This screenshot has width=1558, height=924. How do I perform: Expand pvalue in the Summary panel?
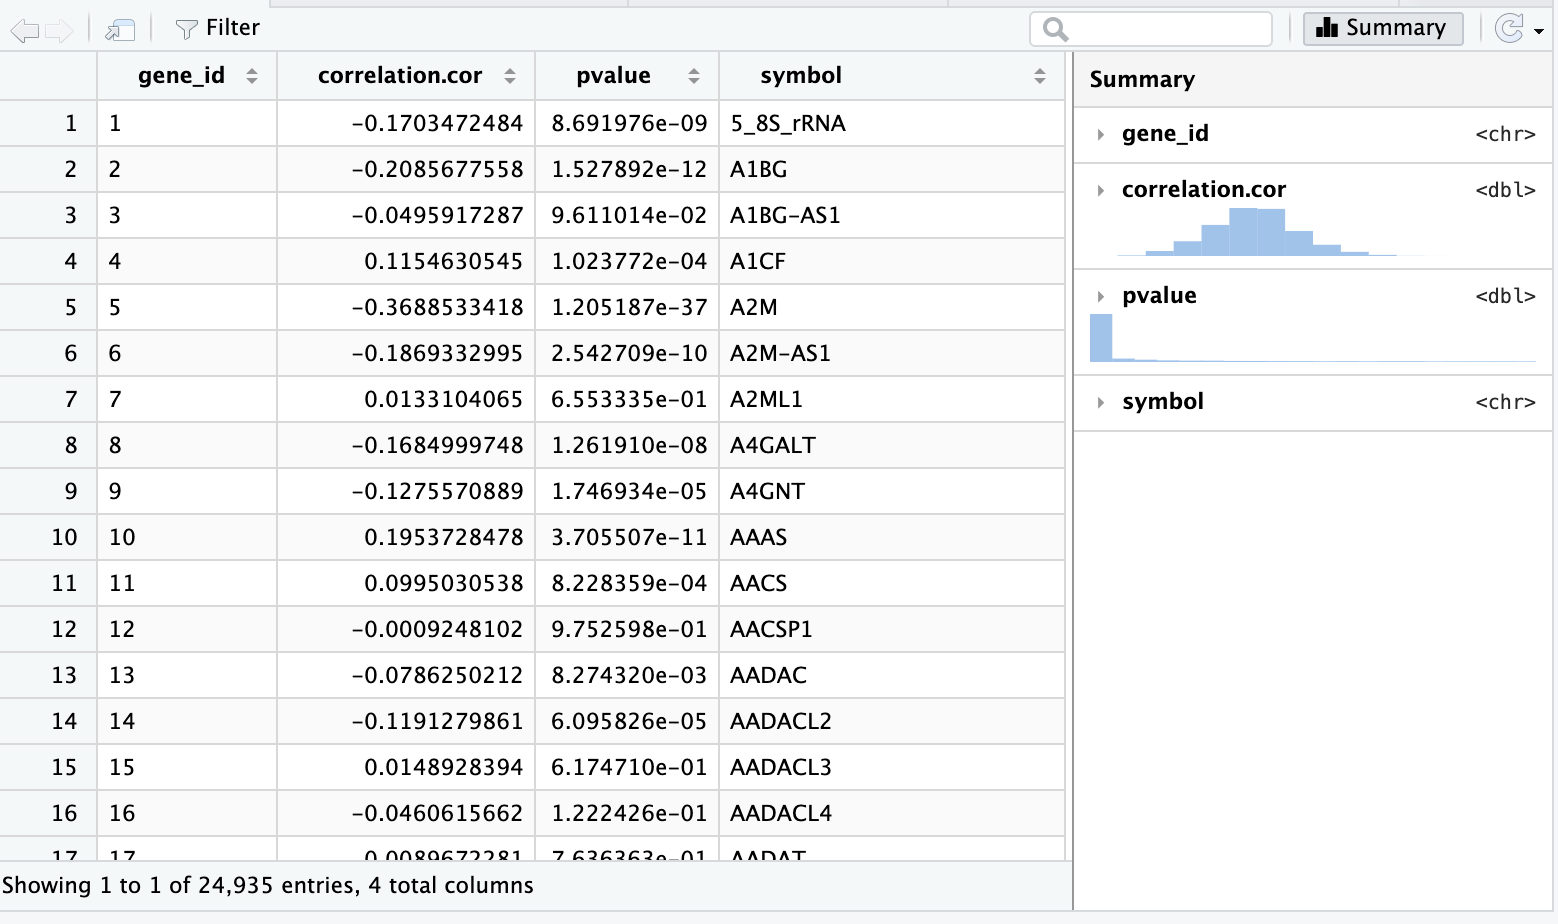click(1101, 296)
